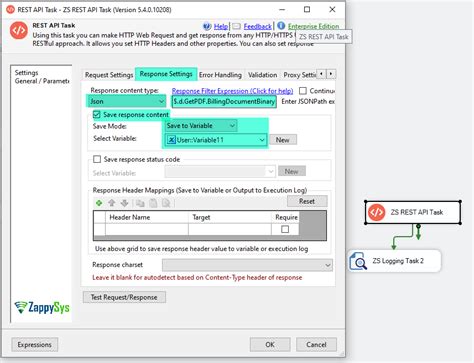474x363 pixels.
Task: Click Header Name column header
Action: coord(147,217)
